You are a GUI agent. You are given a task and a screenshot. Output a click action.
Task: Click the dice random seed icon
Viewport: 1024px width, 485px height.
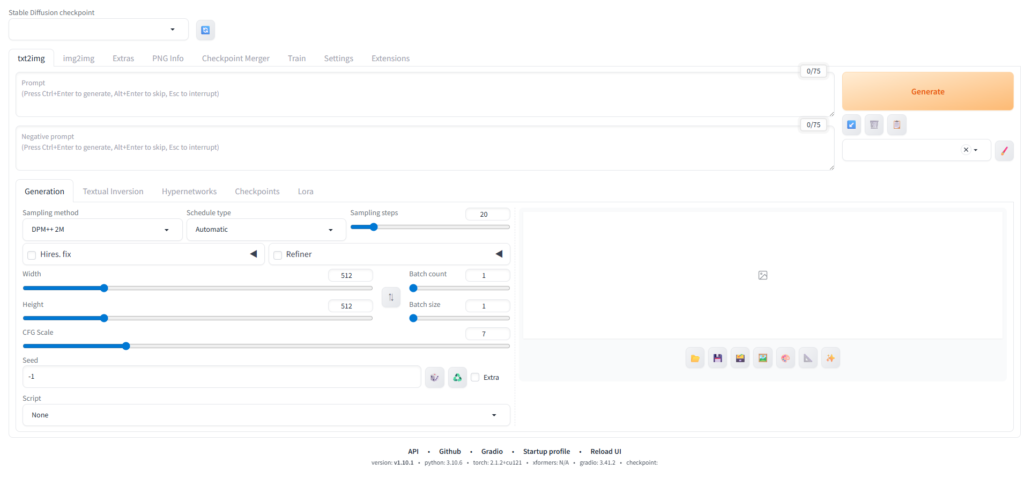tap(434, 377)
